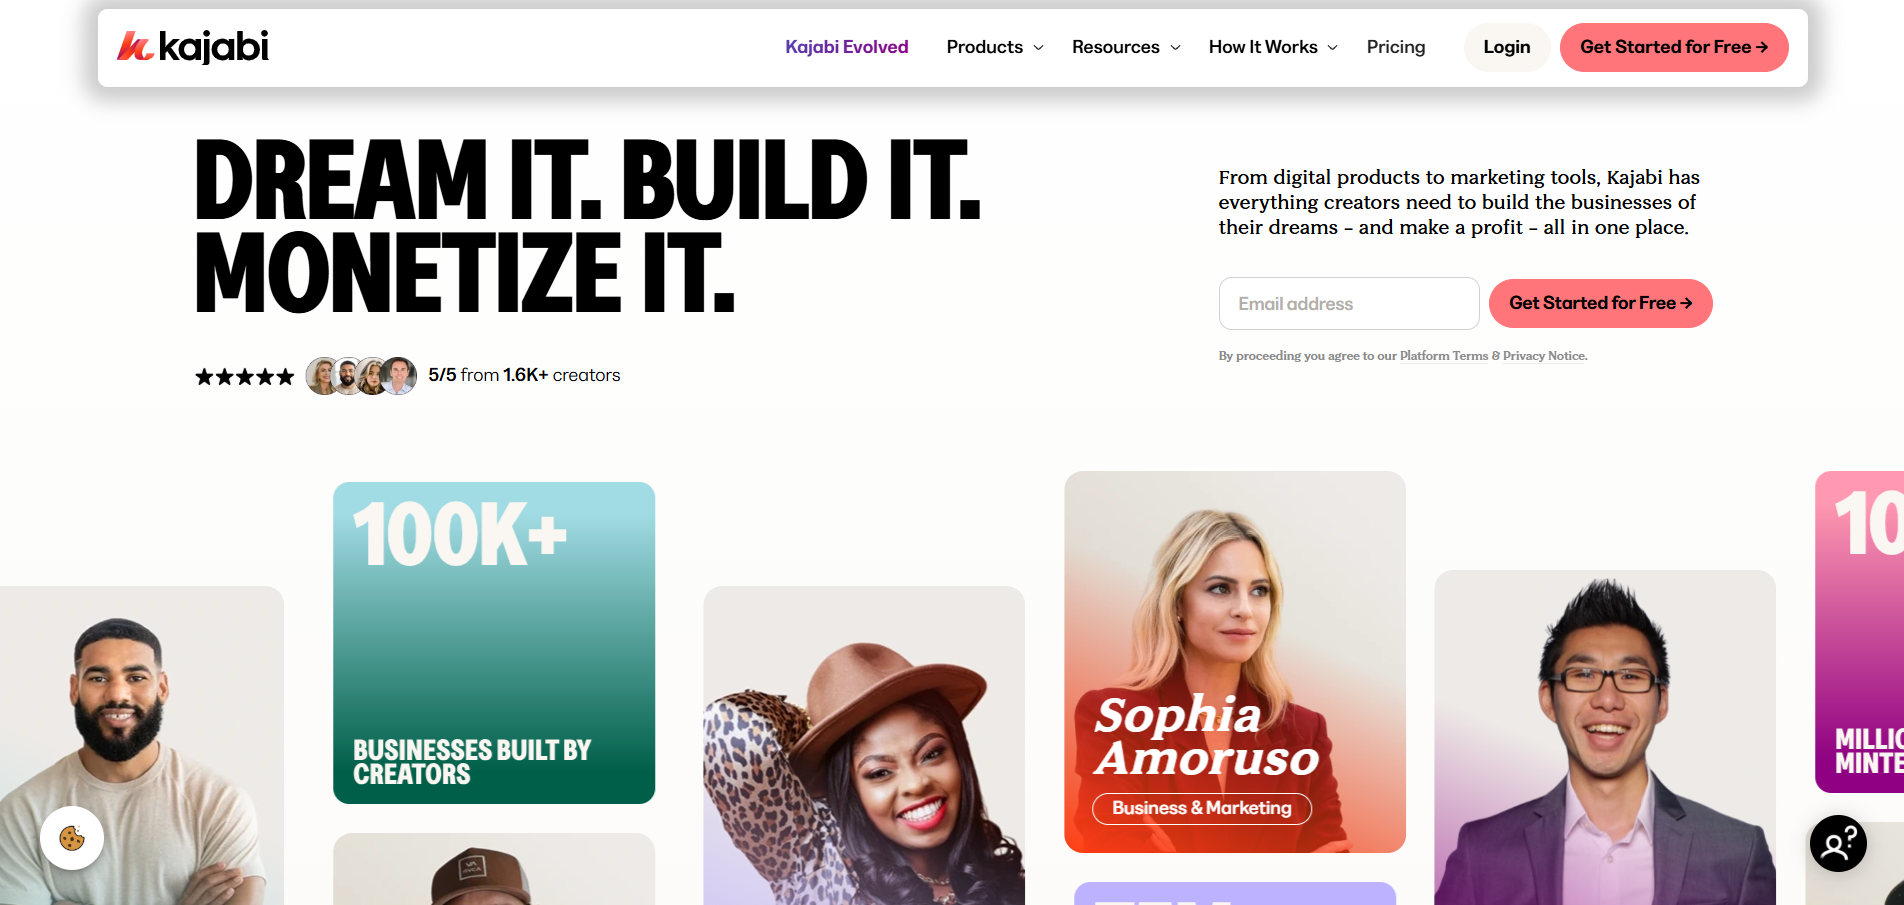Image resolution: width=1904 pixels, height=905 pixels.
Task: Click the Business & Marketing tag
Action: [x=1202, y=808]
